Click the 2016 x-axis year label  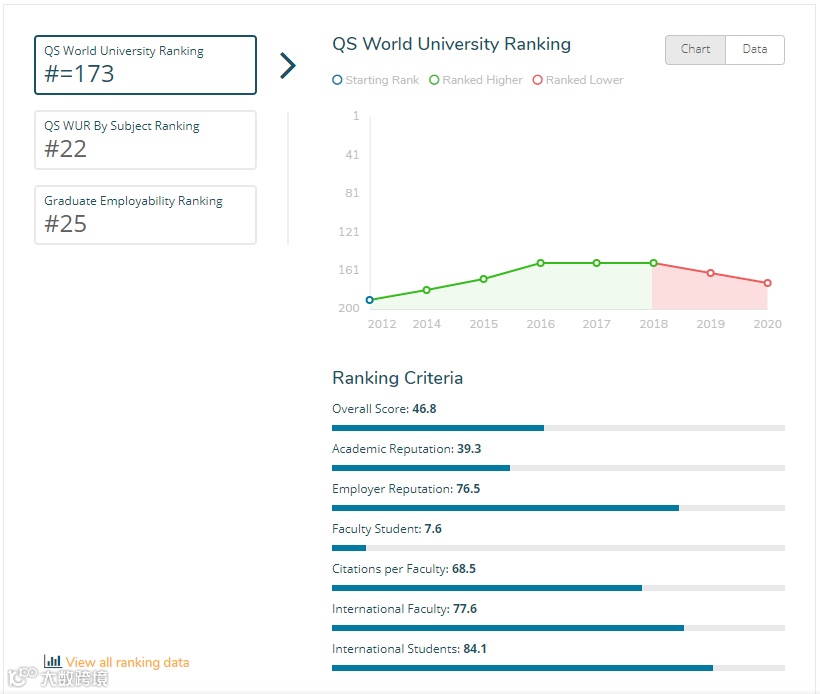point(541,324)
